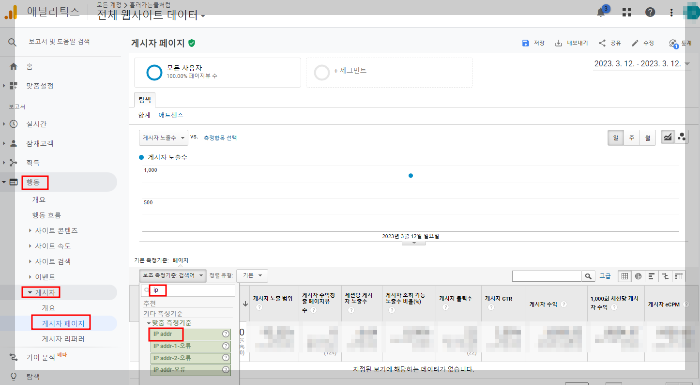Click the table filter search input
The image size is (700, 385).
(x=547, y=276)
